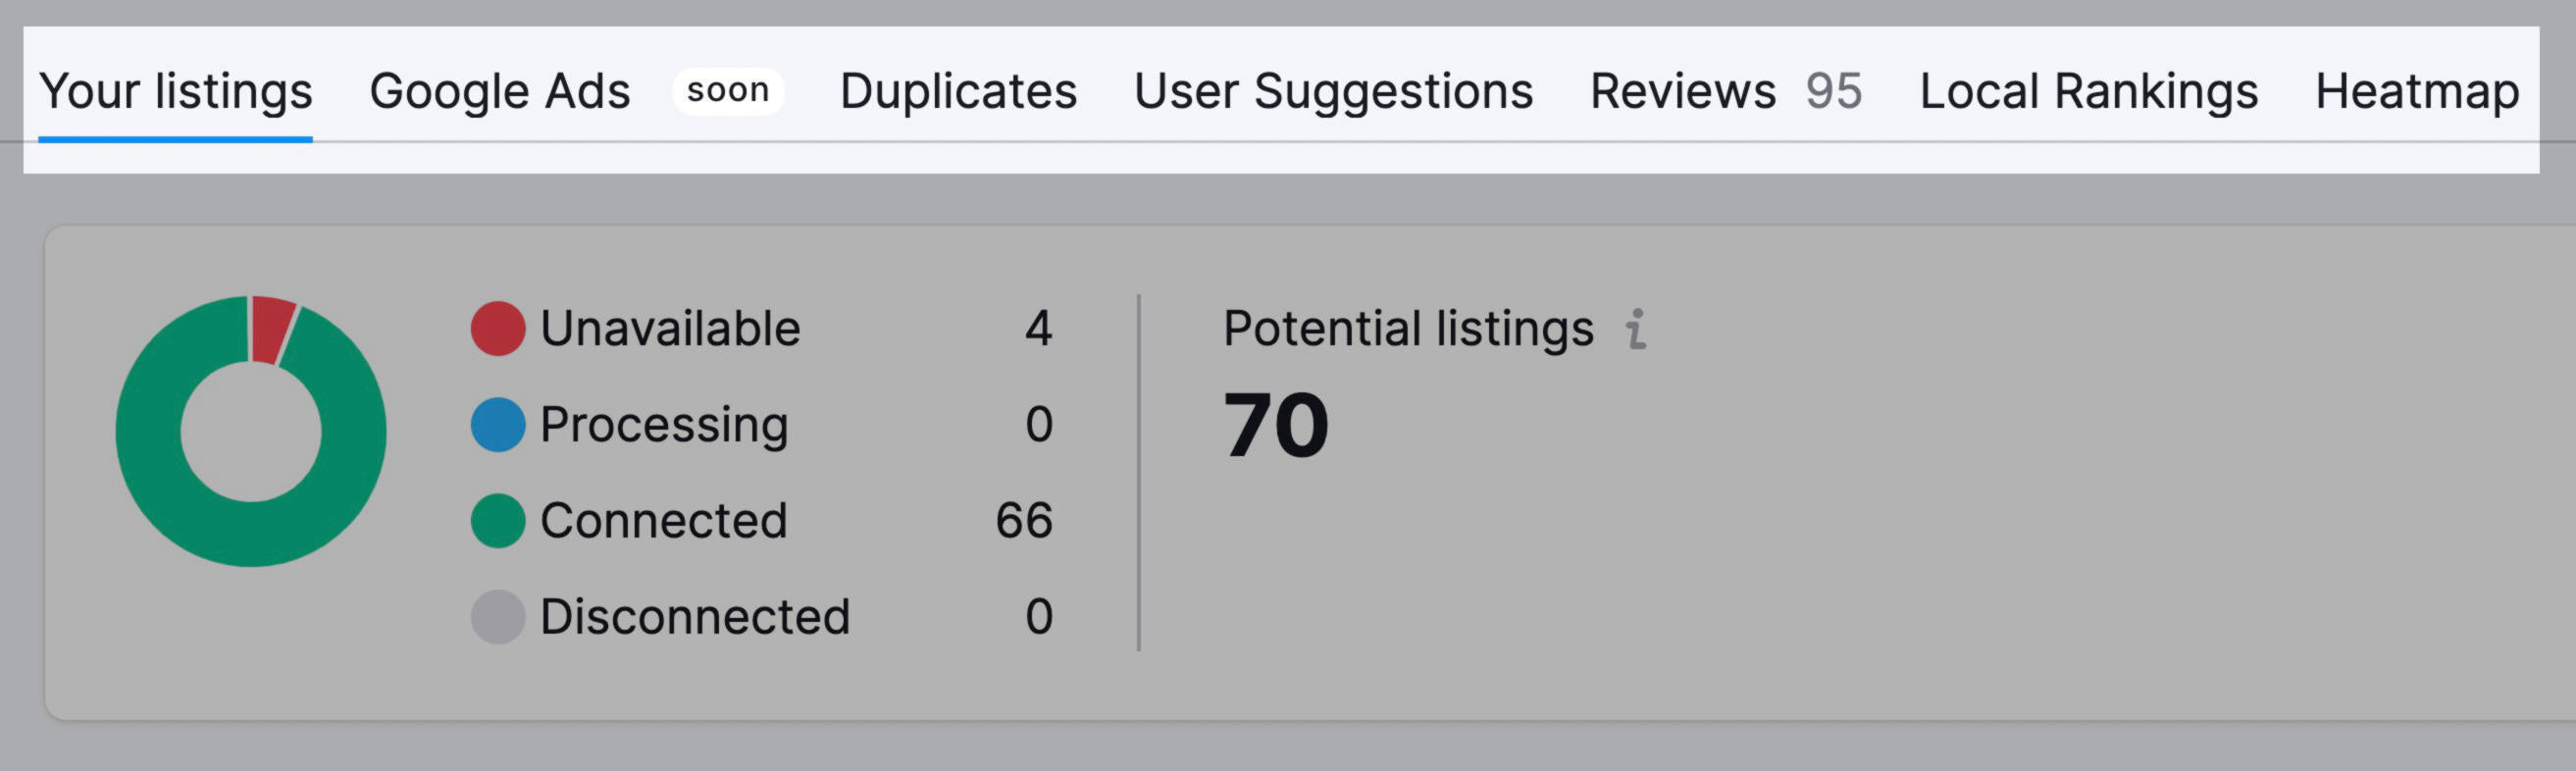Switch to the Your listings tab
The height and width of the screenshot is (771, 2576).
178,90
